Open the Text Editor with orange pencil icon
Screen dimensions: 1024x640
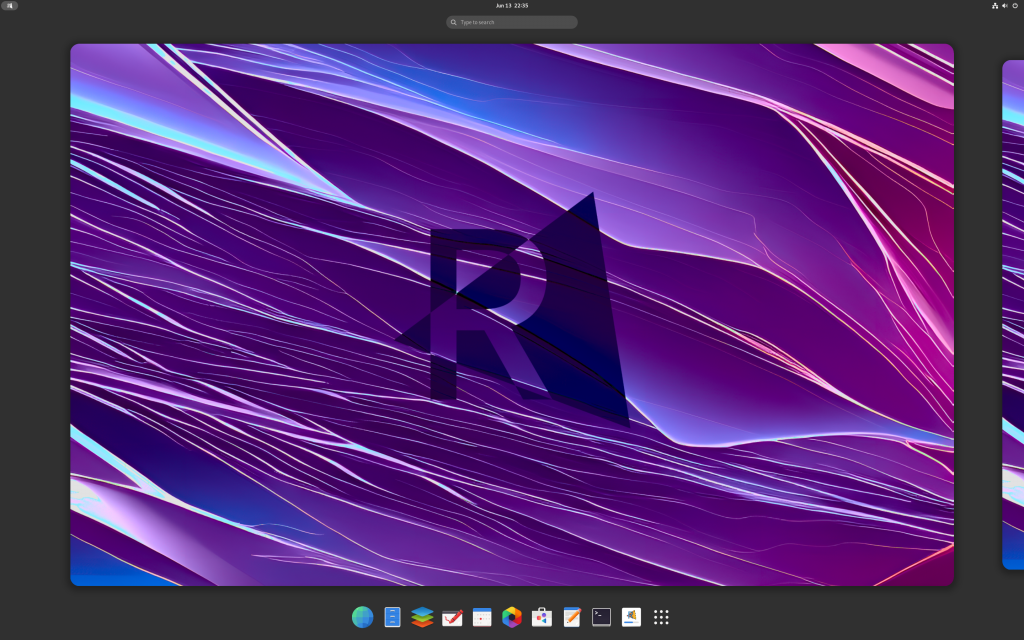(x=571, y=617)
